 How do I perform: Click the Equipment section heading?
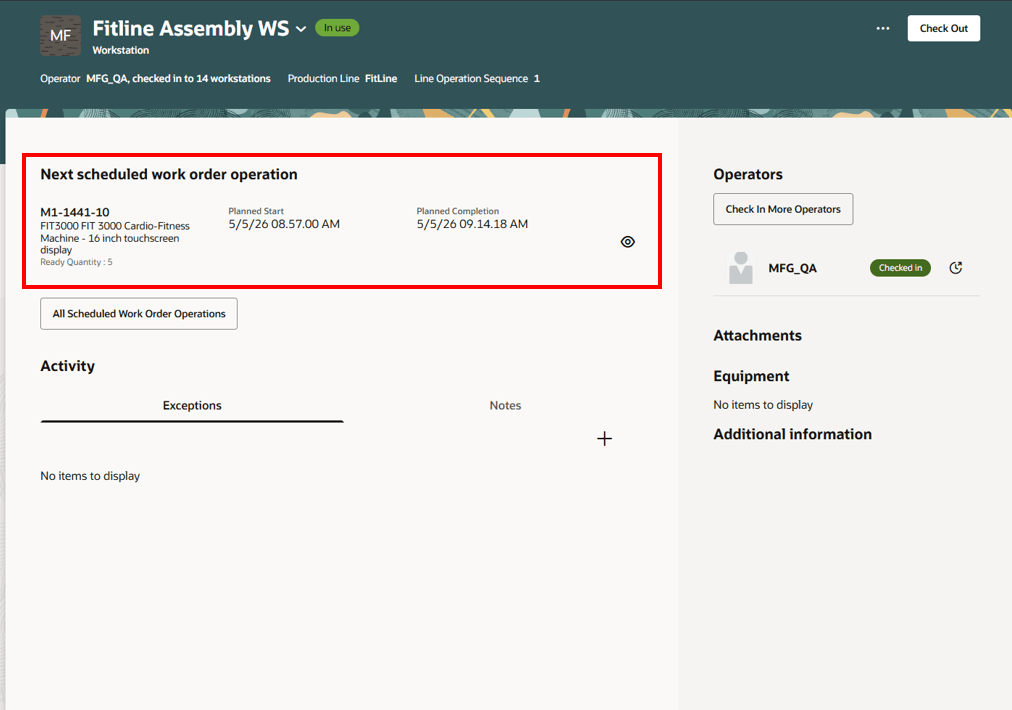751,376
